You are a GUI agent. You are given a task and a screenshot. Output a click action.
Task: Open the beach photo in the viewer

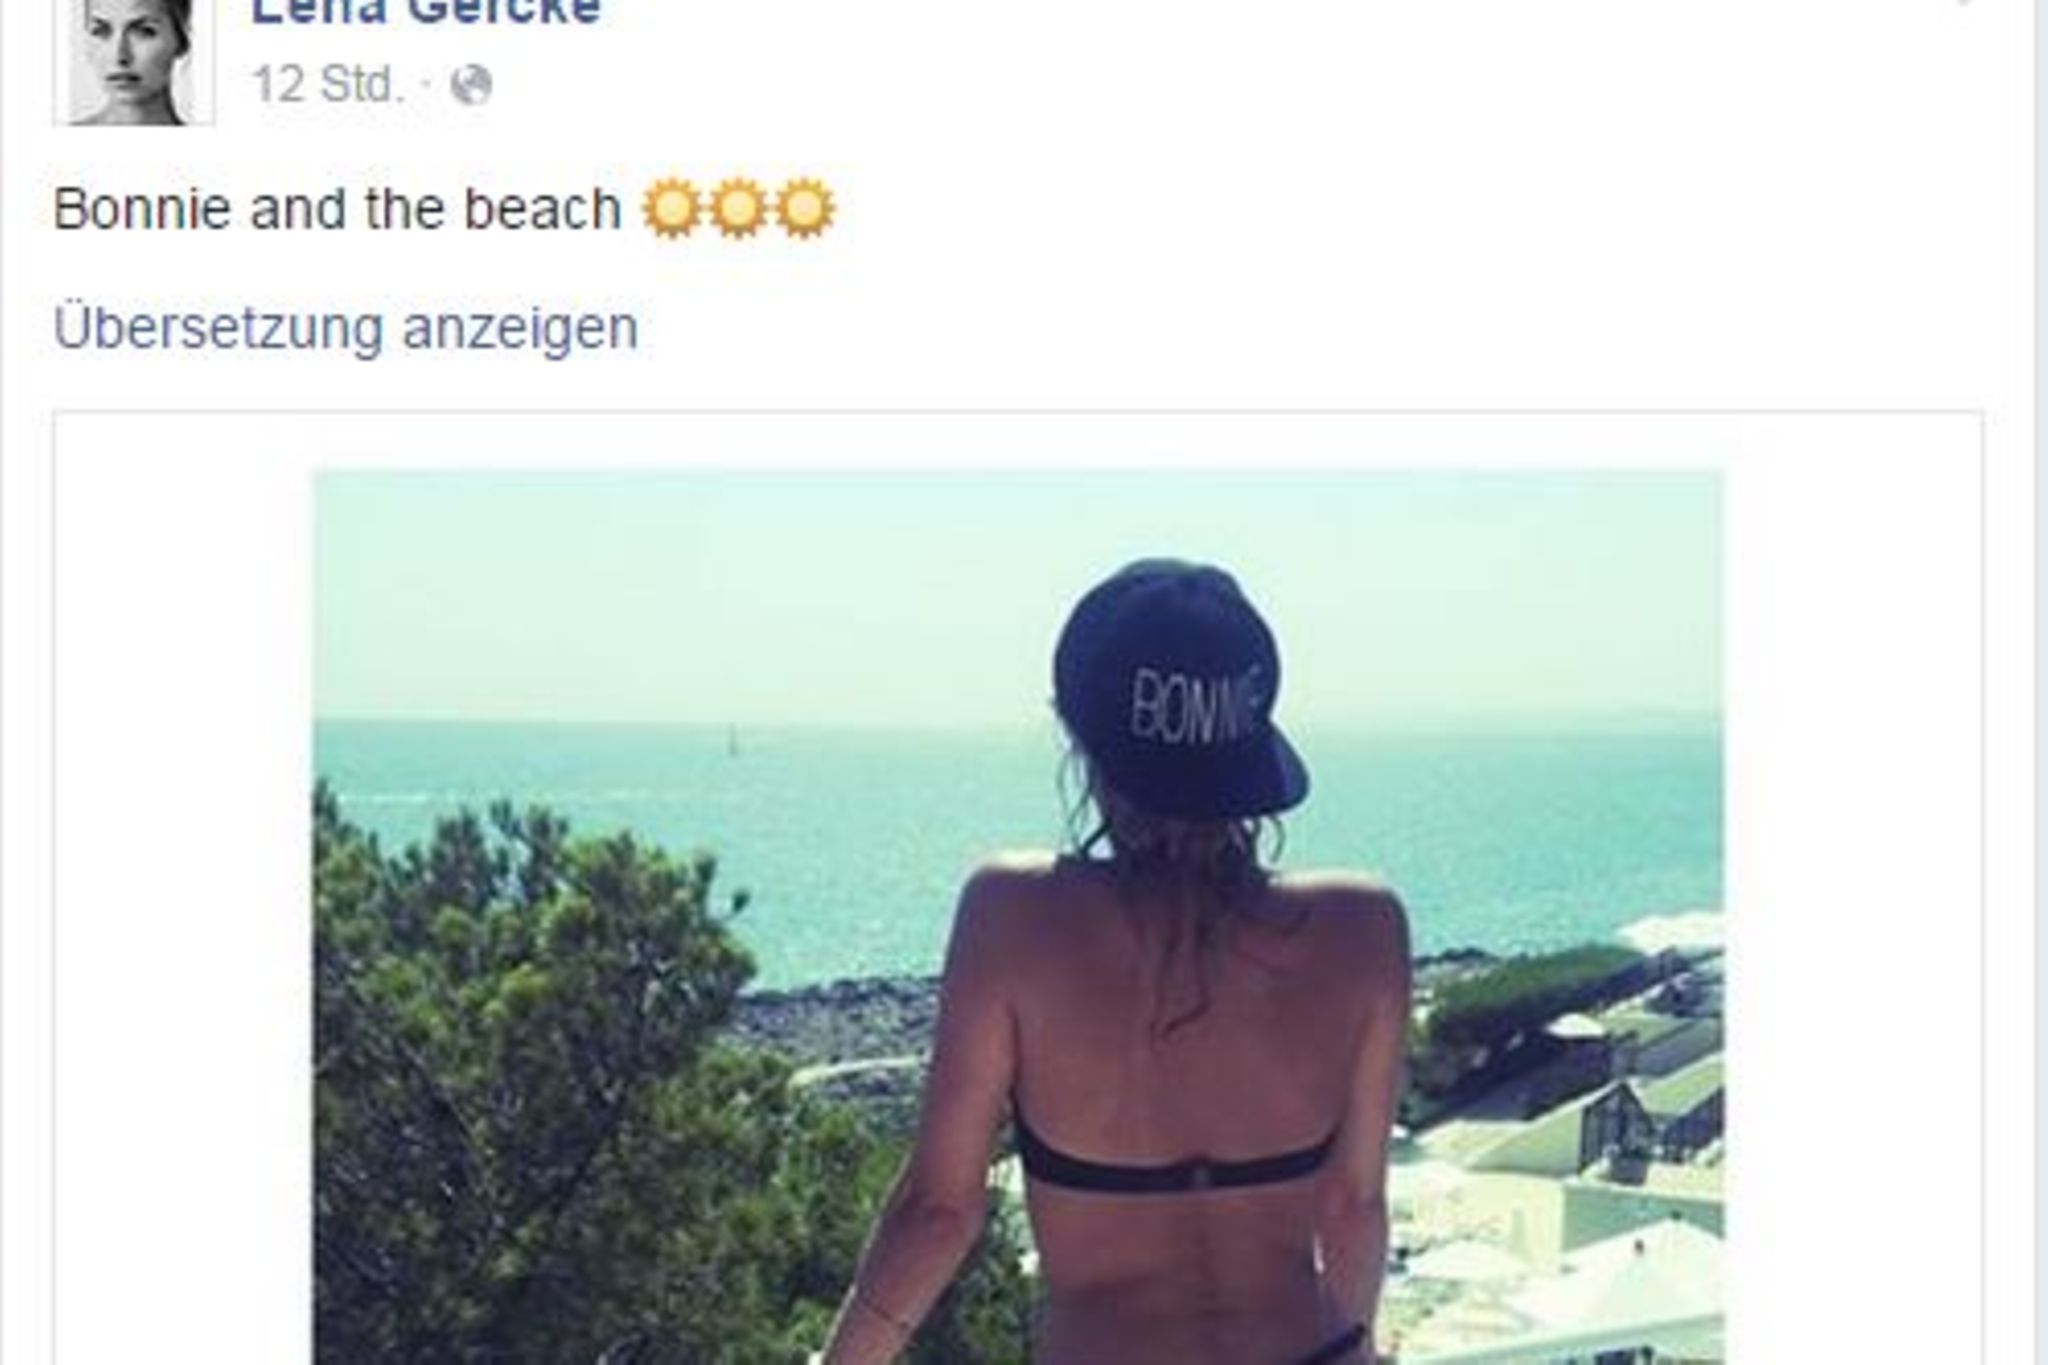[1019, 917]
